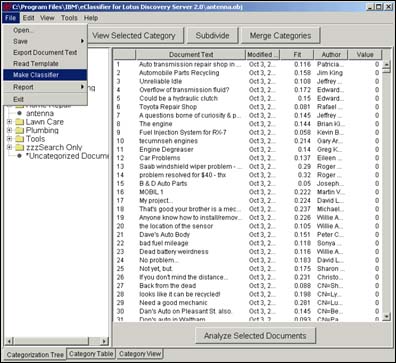Select the zzzSearch Only category label
This screenshot has width=396, height=363.
point(54,147)
